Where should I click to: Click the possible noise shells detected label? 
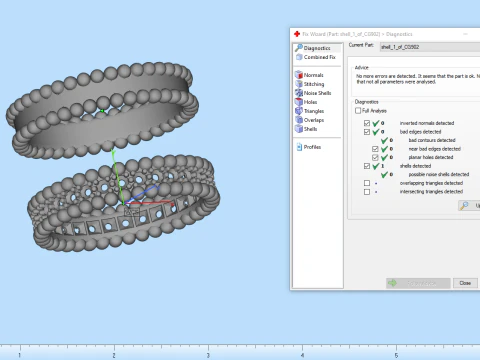click(439, 174)
